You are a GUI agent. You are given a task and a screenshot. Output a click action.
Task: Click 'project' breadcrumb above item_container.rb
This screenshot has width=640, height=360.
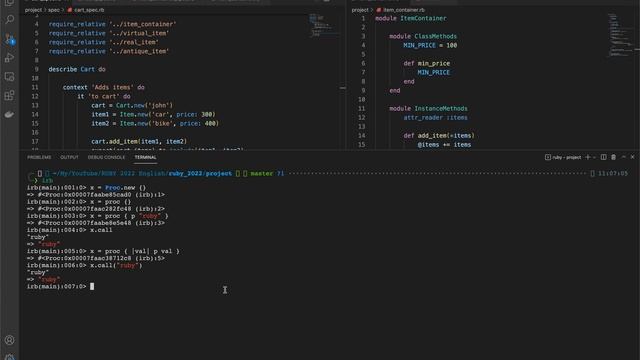click(360, 10)
